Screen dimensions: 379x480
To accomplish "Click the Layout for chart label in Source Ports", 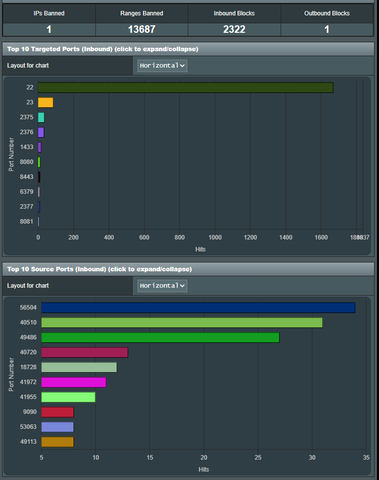I will pos(28,286).
